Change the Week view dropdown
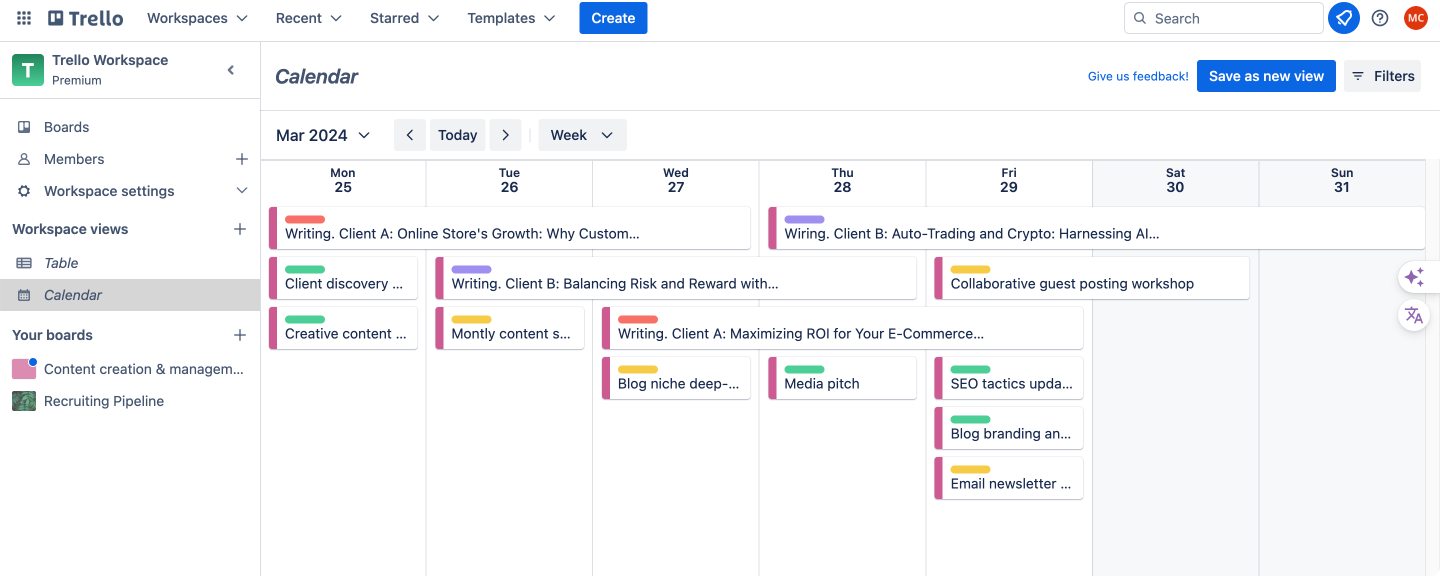Screen dimensions: 1440x576 pyautogui.click(x=582, y=135)
